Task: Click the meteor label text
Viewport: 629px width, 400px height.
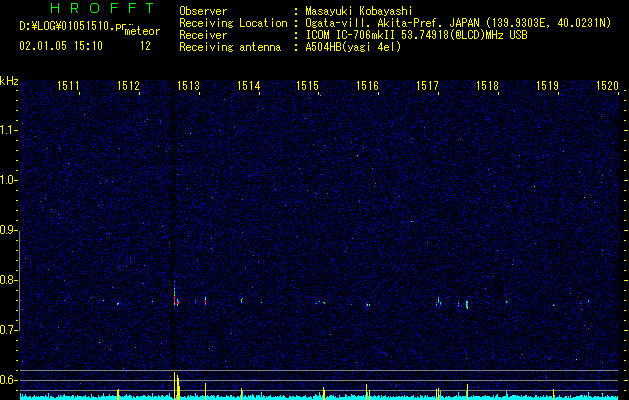Action: 142,31
